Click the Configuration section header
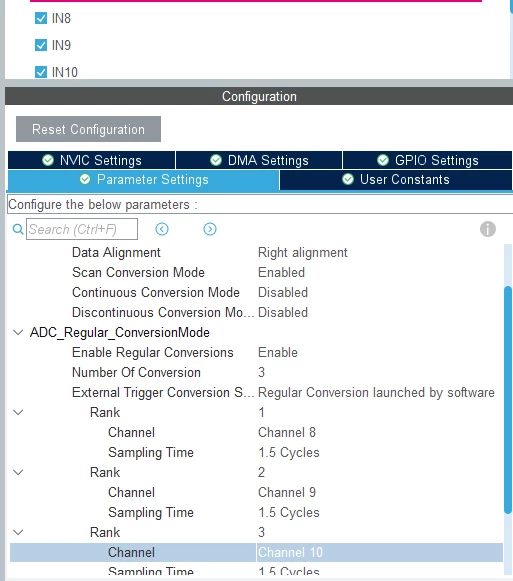This screenshot has width=513, height=581. 259,96
